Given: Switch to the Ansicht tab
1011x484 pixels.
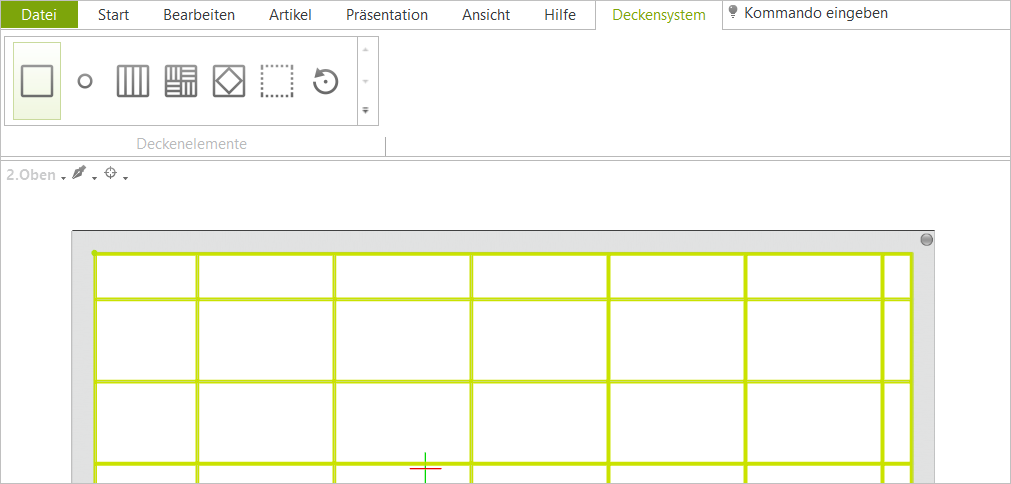Looking at the screenshot, I should coord(486,15).
